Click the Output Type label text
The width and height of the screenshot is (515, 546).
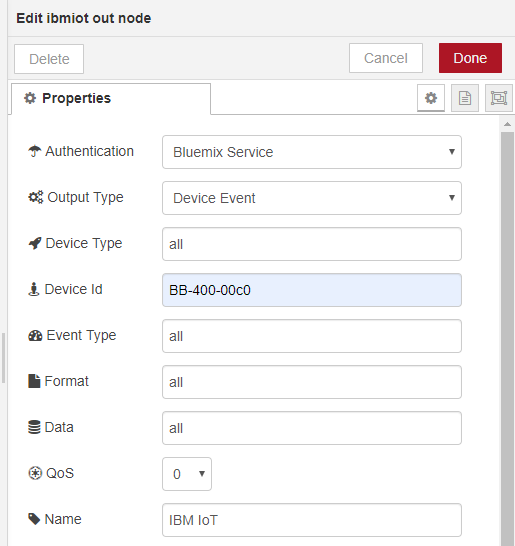click(x=85, y=197)
